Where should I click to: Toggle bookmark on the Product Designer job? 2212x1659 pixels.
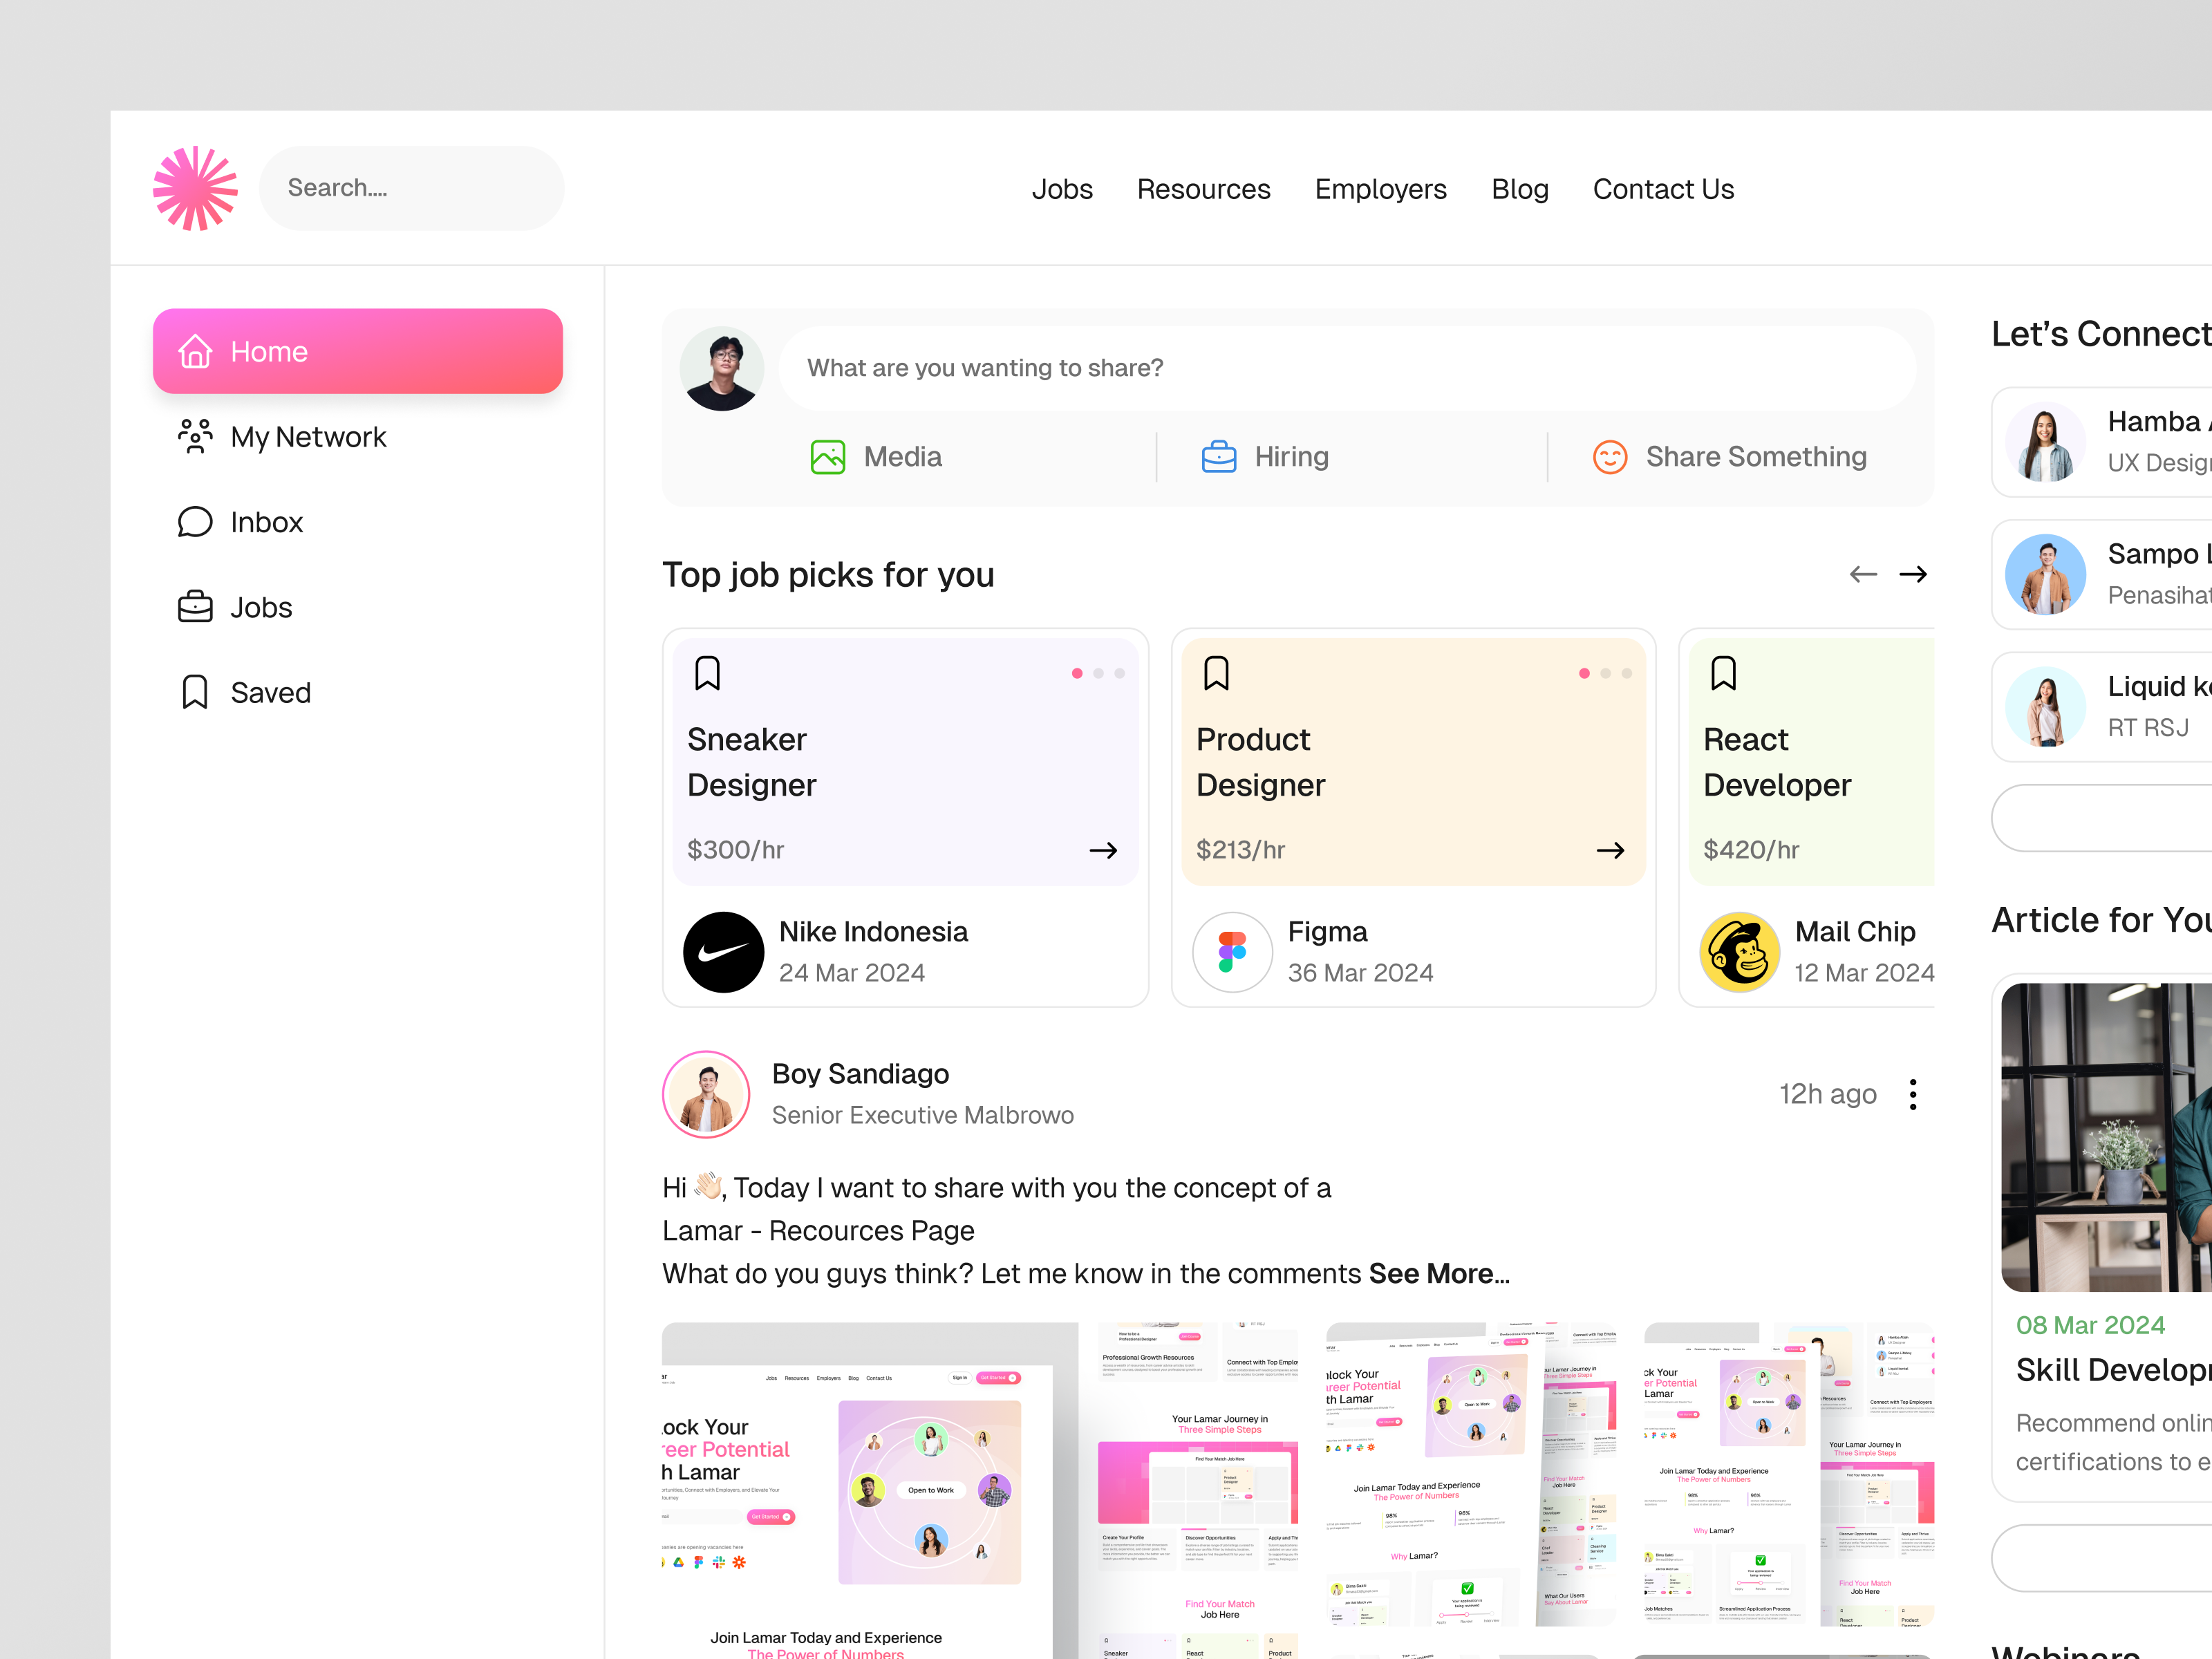[x=1217, y=673]
